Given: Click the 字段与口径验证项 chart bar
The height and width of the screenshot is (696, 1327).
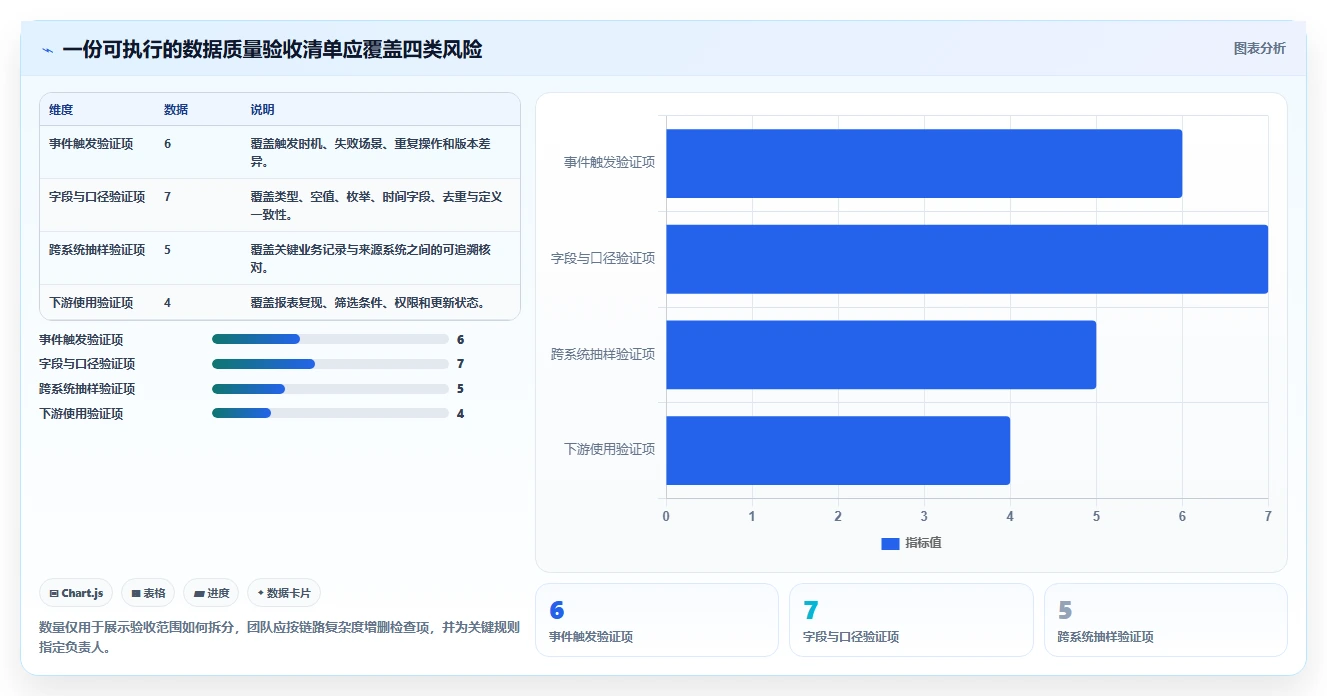Looking at the screenshot, I should [x=967, y=259].
